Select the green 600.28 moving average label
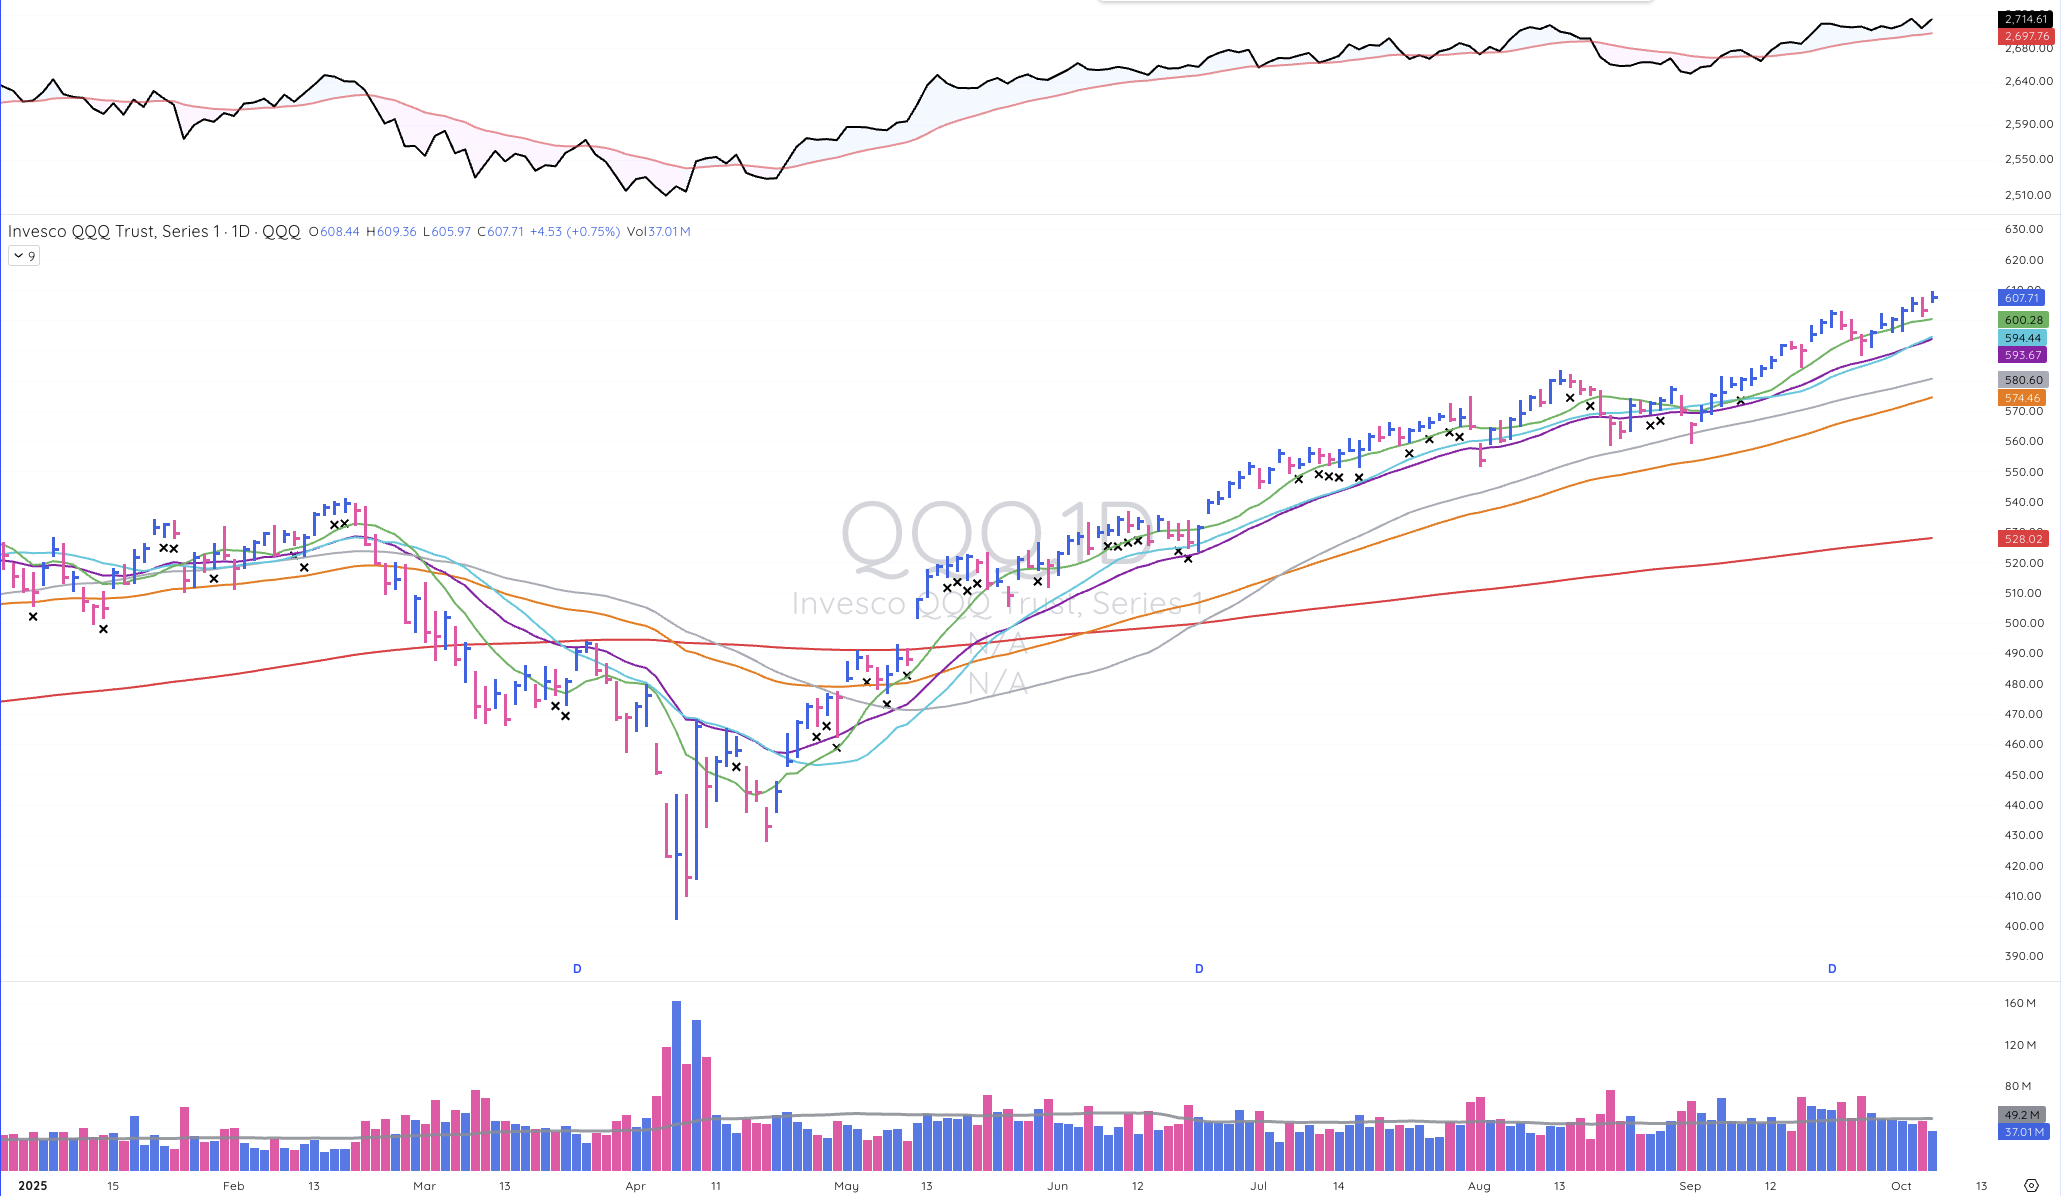 click(2023, 320)
